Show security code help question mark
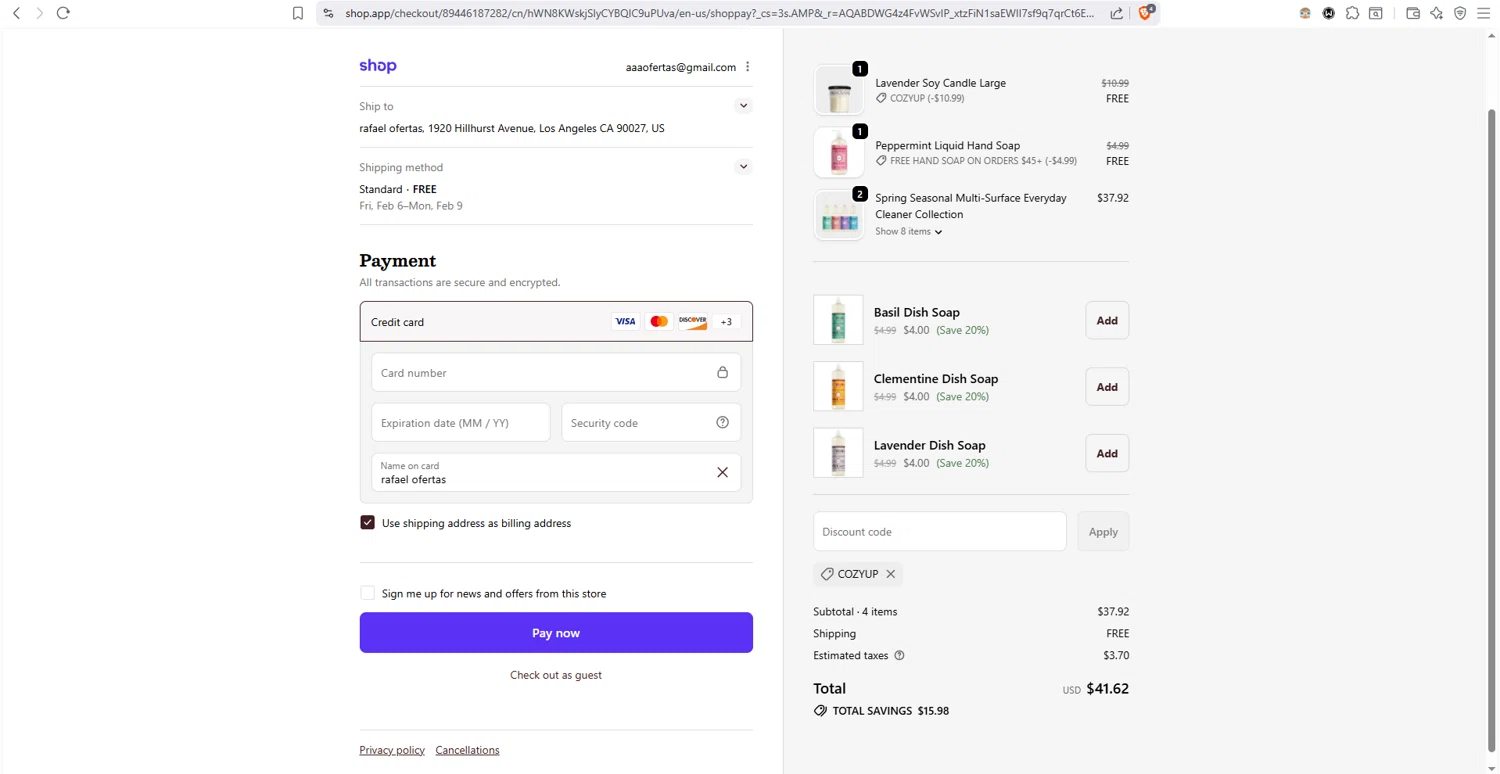Image resolution: width=1500 pixels, height=774 pixels. coord(722,422)
